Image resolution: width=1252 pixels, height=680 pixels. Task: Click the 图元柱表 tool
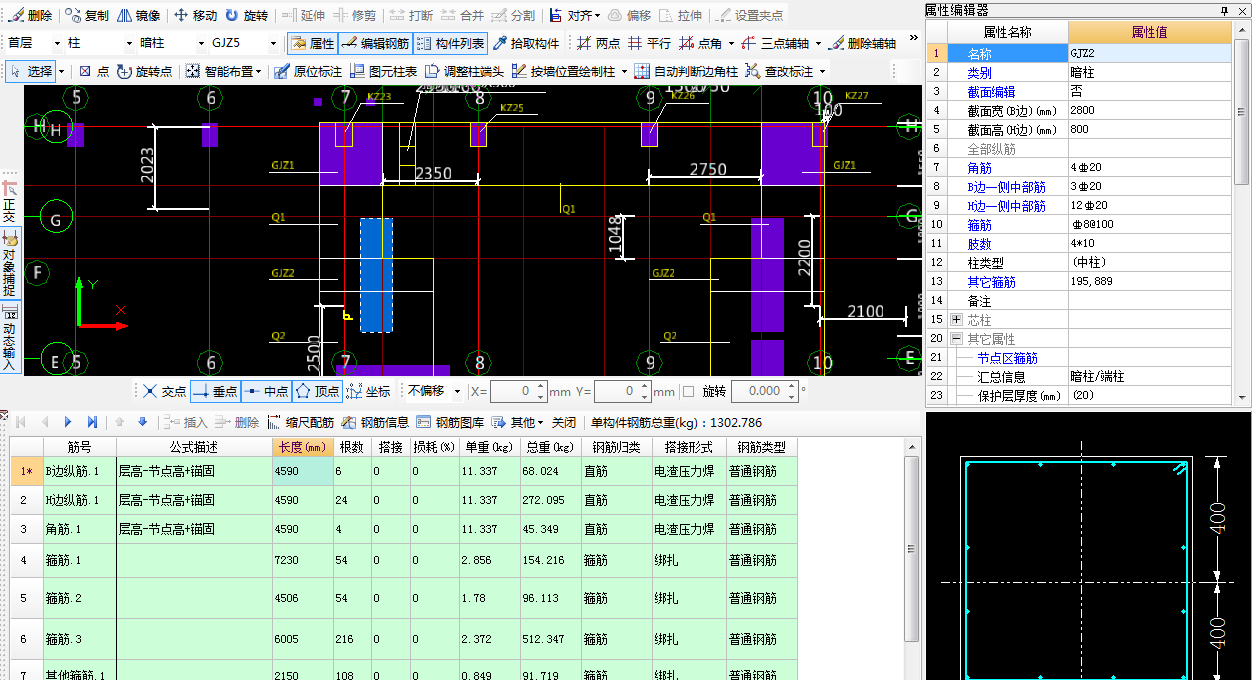383,71
